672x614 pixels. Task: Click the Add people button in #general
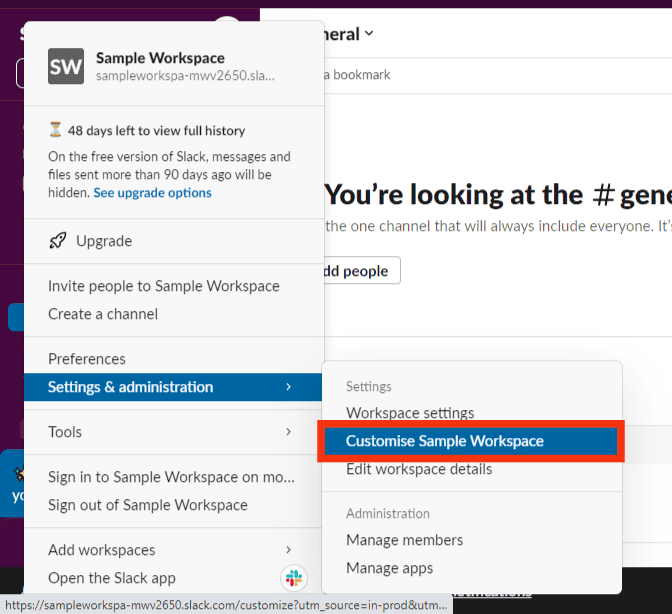pos(362,270)
